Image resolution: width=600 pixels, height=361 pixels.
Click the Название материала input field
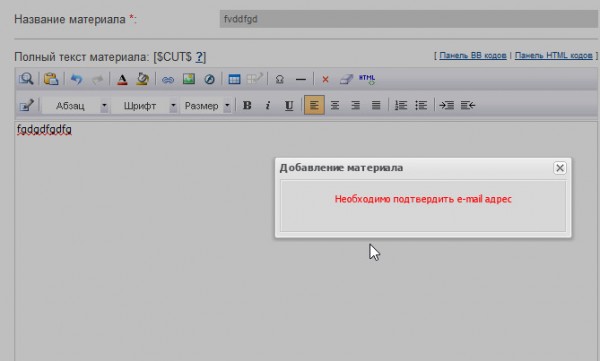pos(409,19)
